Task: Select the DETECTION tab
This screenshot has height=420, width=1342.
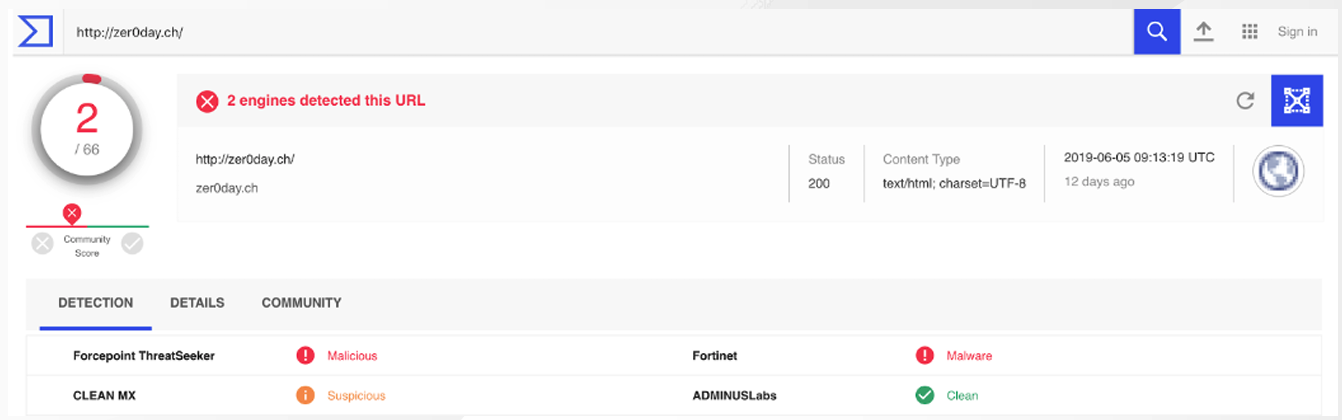Action: pos(96,303)
